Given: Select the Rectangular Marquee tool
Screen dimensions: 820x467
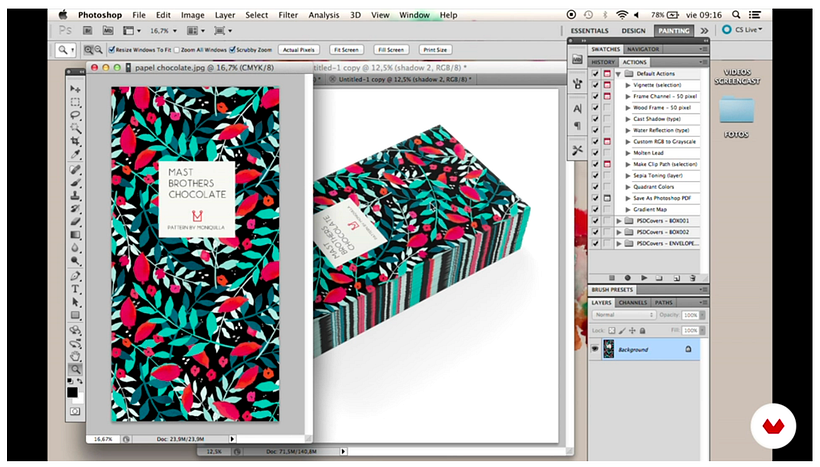Looking at the screenshot, I should [75, 102].
